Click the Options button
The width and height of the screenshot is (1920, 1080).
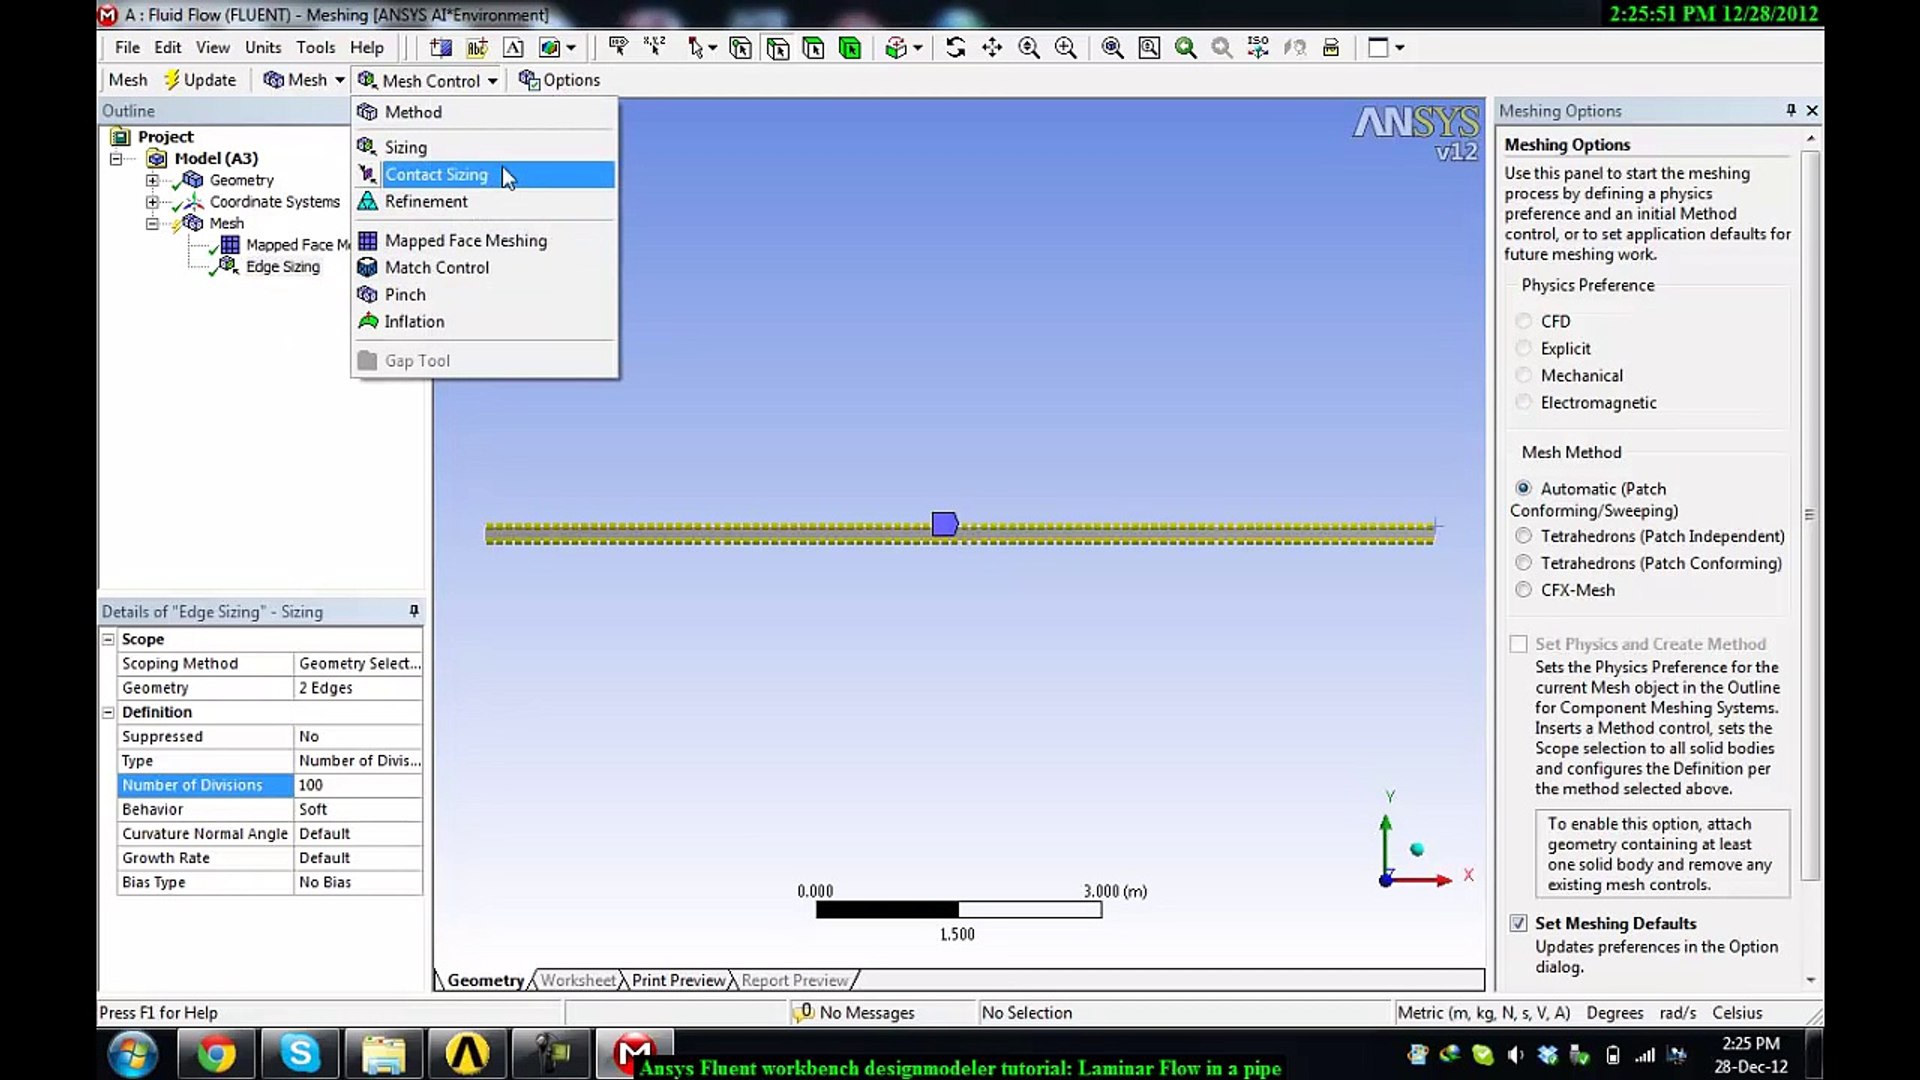[560, 80]
